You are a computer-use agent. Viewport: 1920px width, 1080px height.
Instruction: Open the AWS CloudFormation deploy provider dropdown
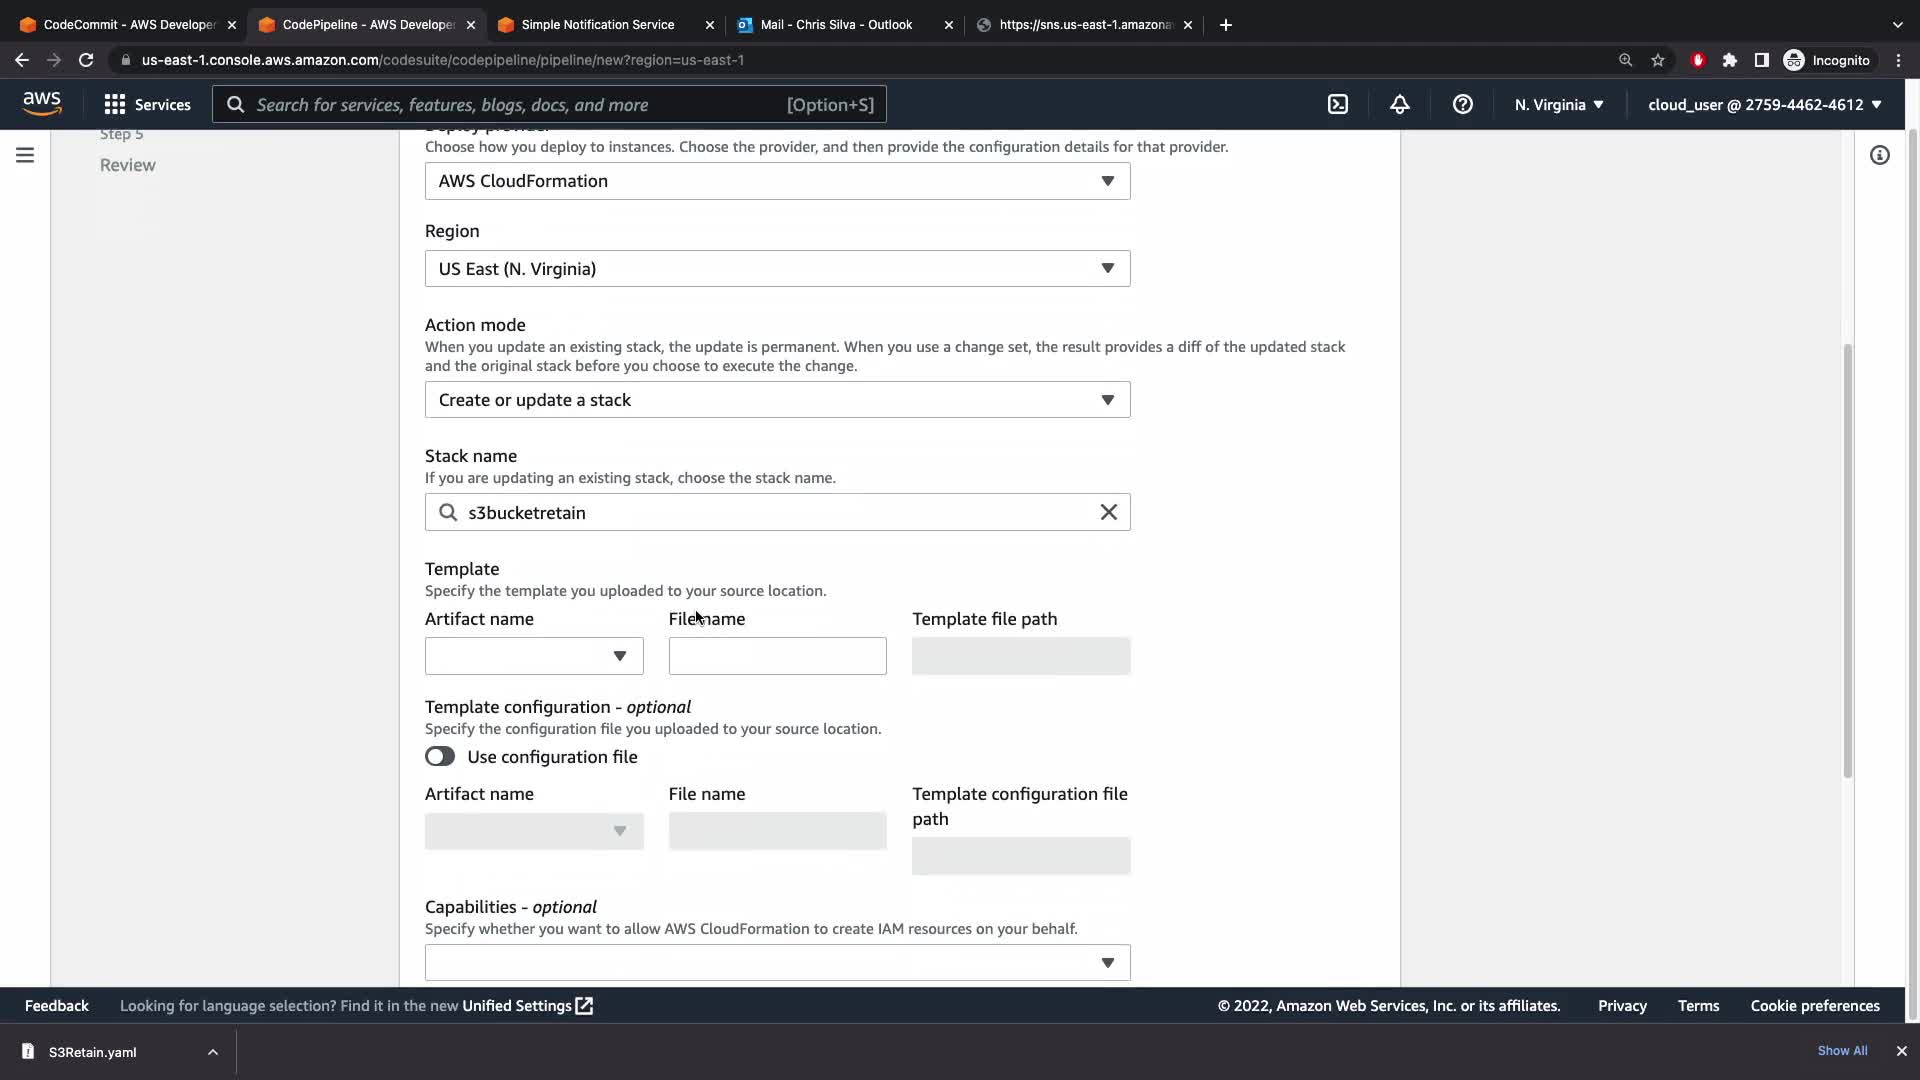click(777, 181)
